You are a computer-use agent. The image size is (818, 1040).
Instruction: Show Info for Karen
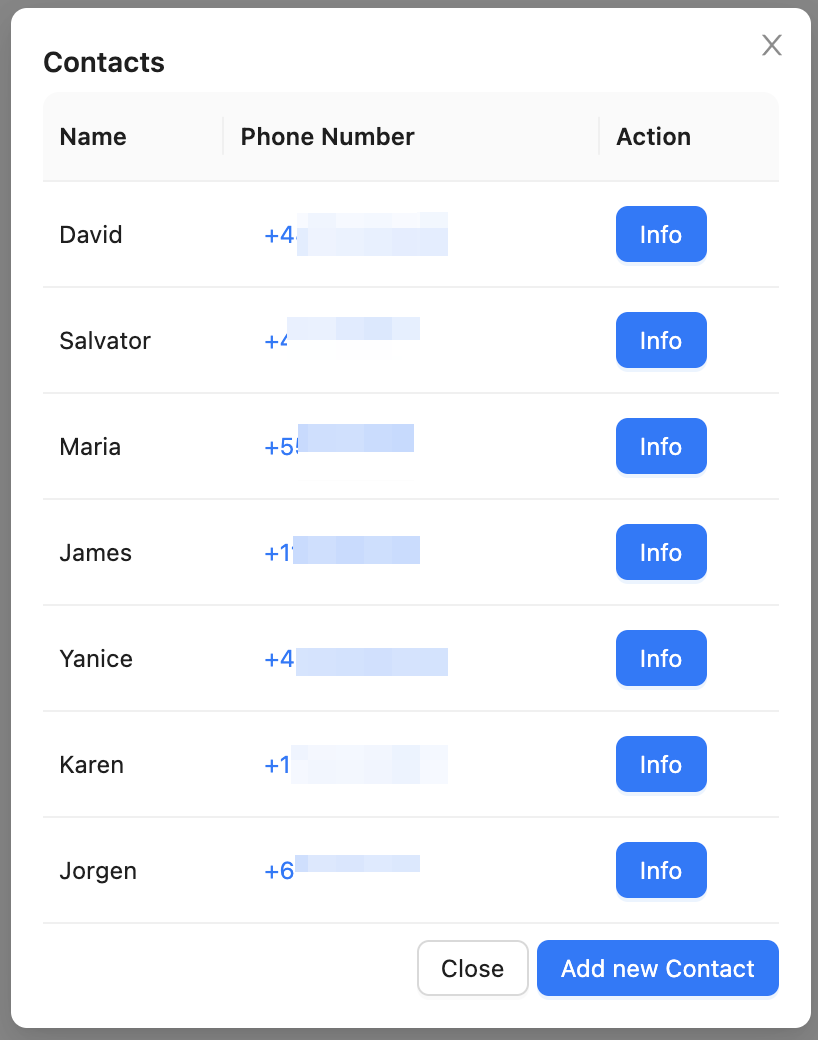[661, 765]
